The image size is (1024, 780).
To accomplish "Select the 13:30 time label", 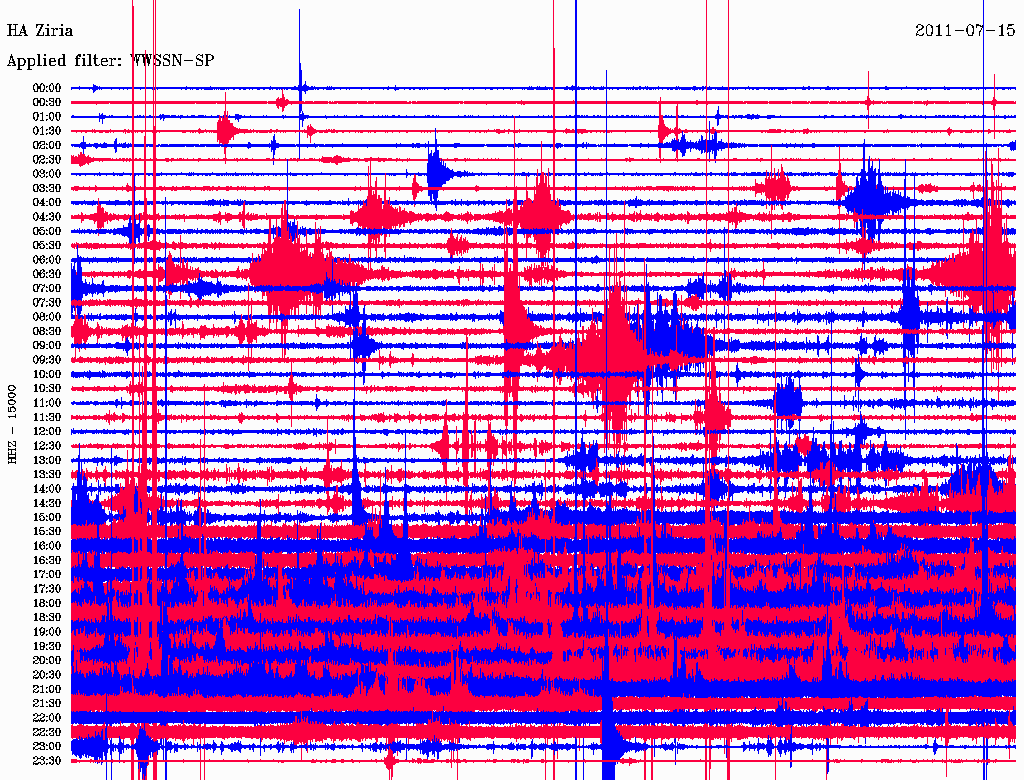I will (x=47, y=474).
